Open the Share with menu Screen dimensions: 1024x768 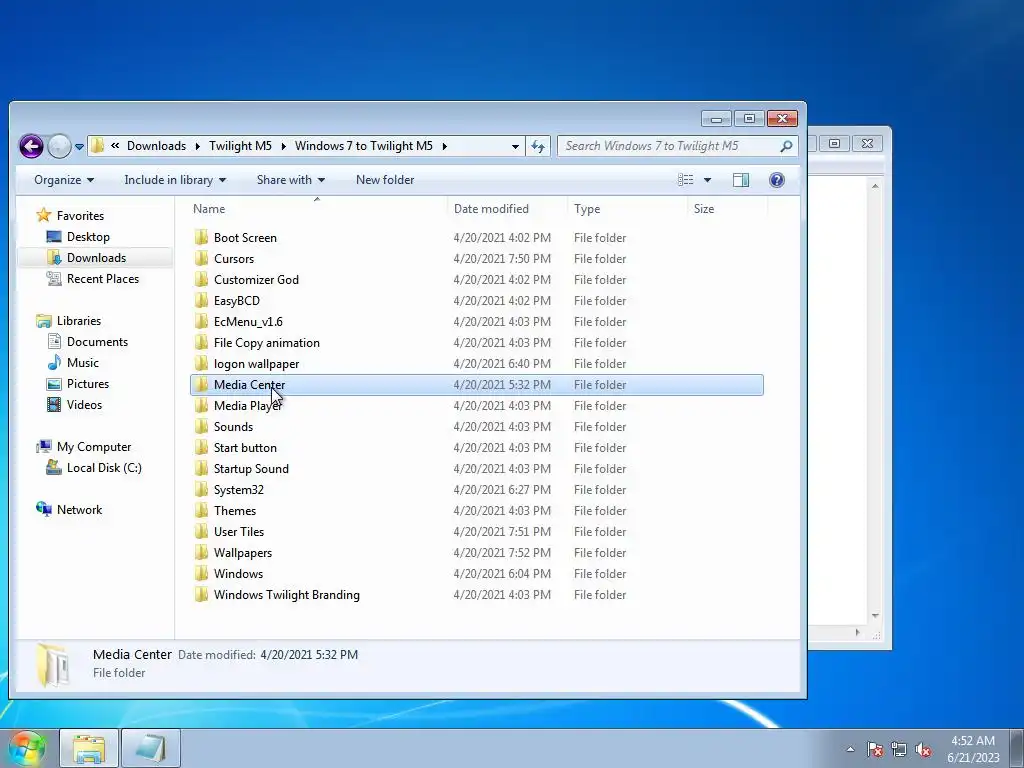coord(291,180)
